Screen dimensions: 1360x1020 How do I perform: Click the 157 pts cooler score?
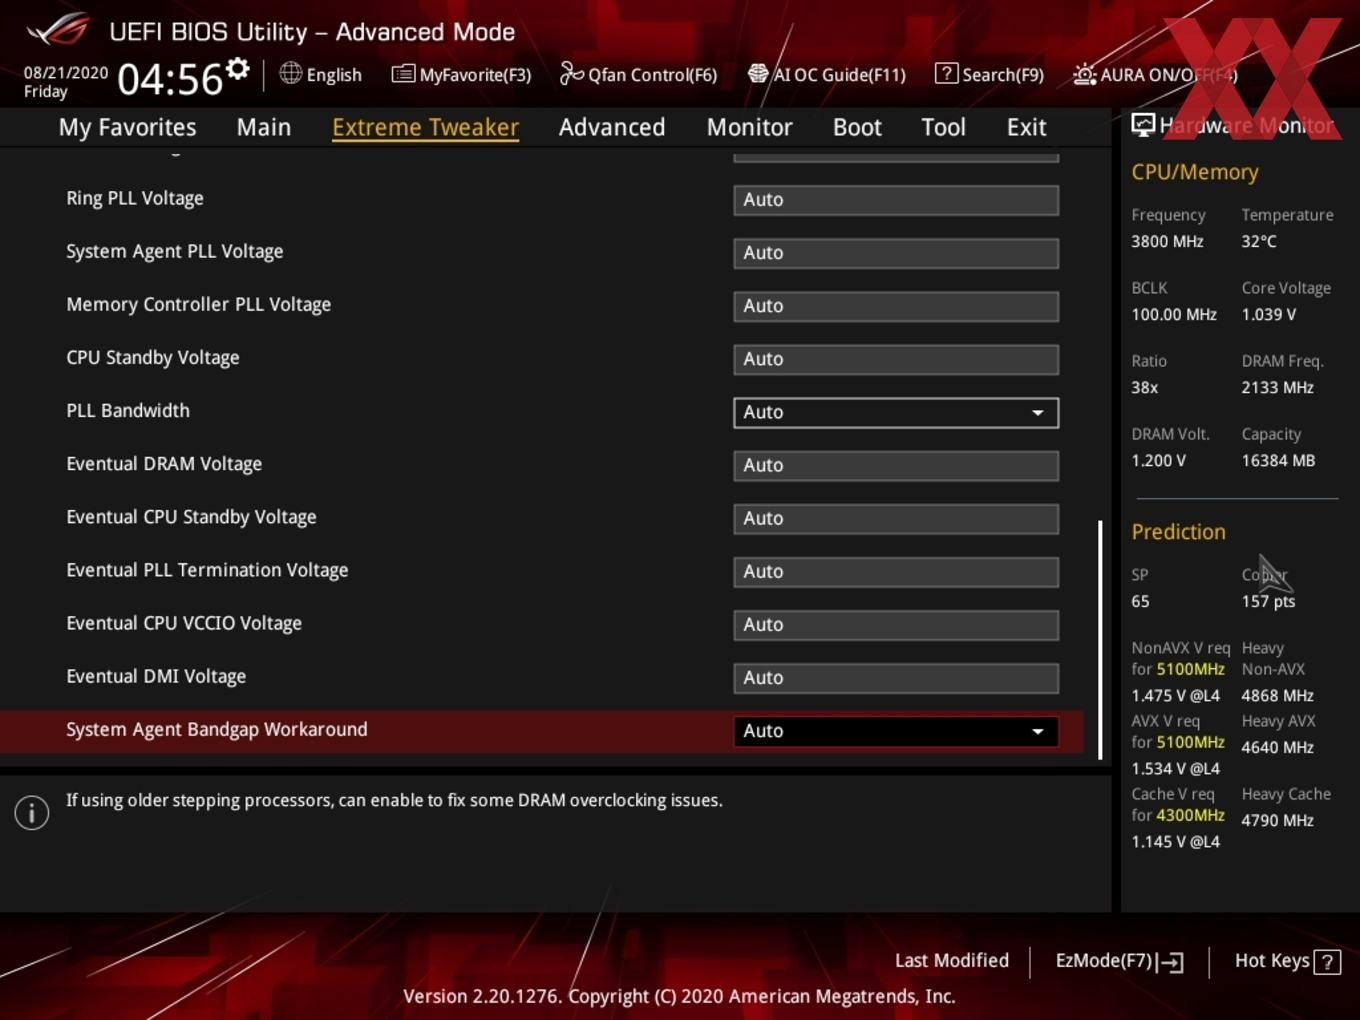coord(1268,601)
